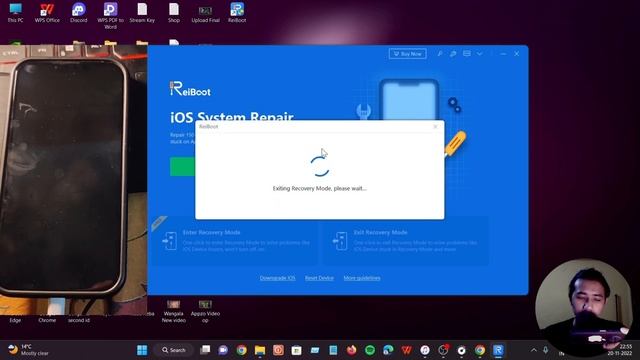Click the Buy Now button in ReiBoot
The height and width of the screenshot is (360, 640).
pyautogui.click(x=407, y=54)
